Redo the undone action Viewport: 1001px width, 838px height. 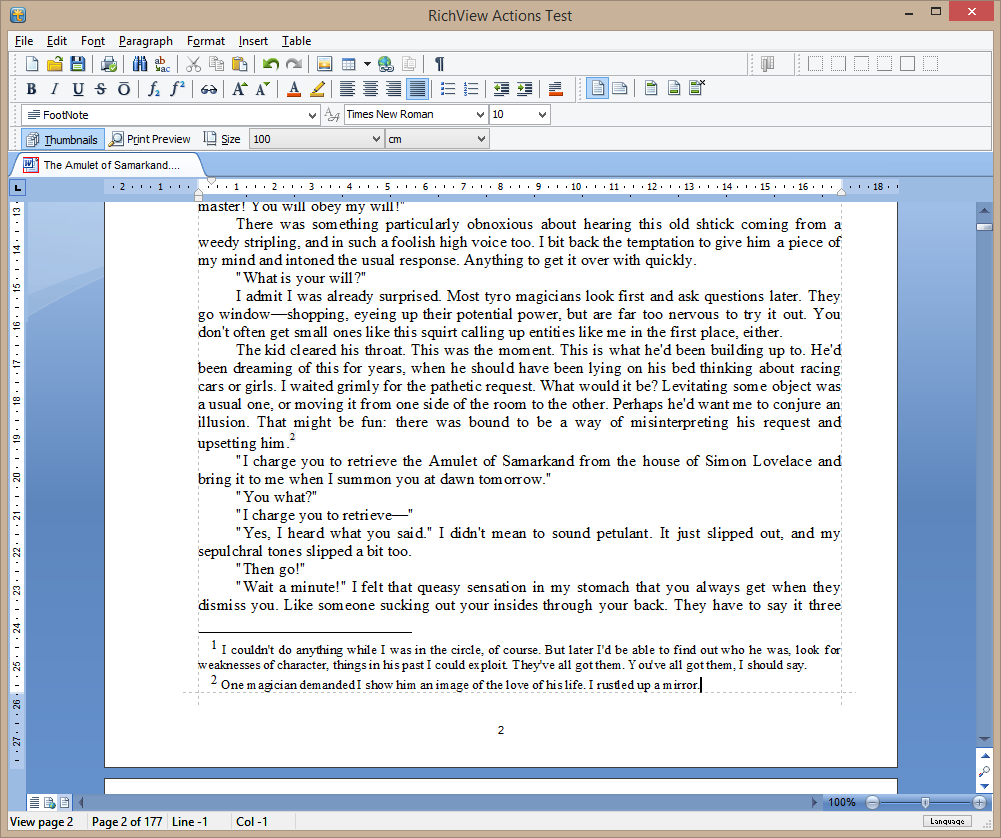(x=294, y=64)
